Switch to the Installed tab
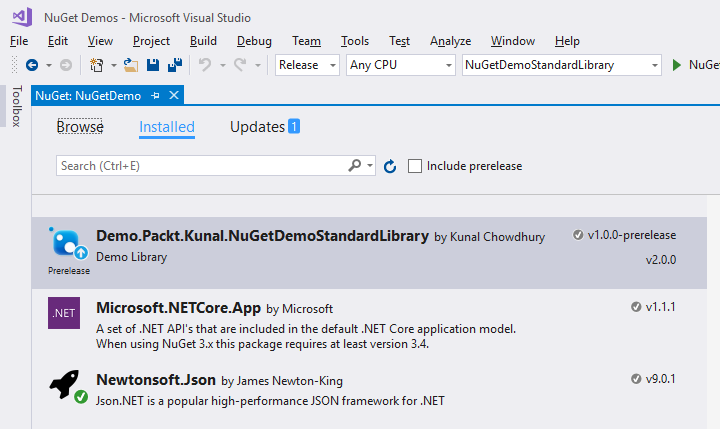 tap(167, 127)
